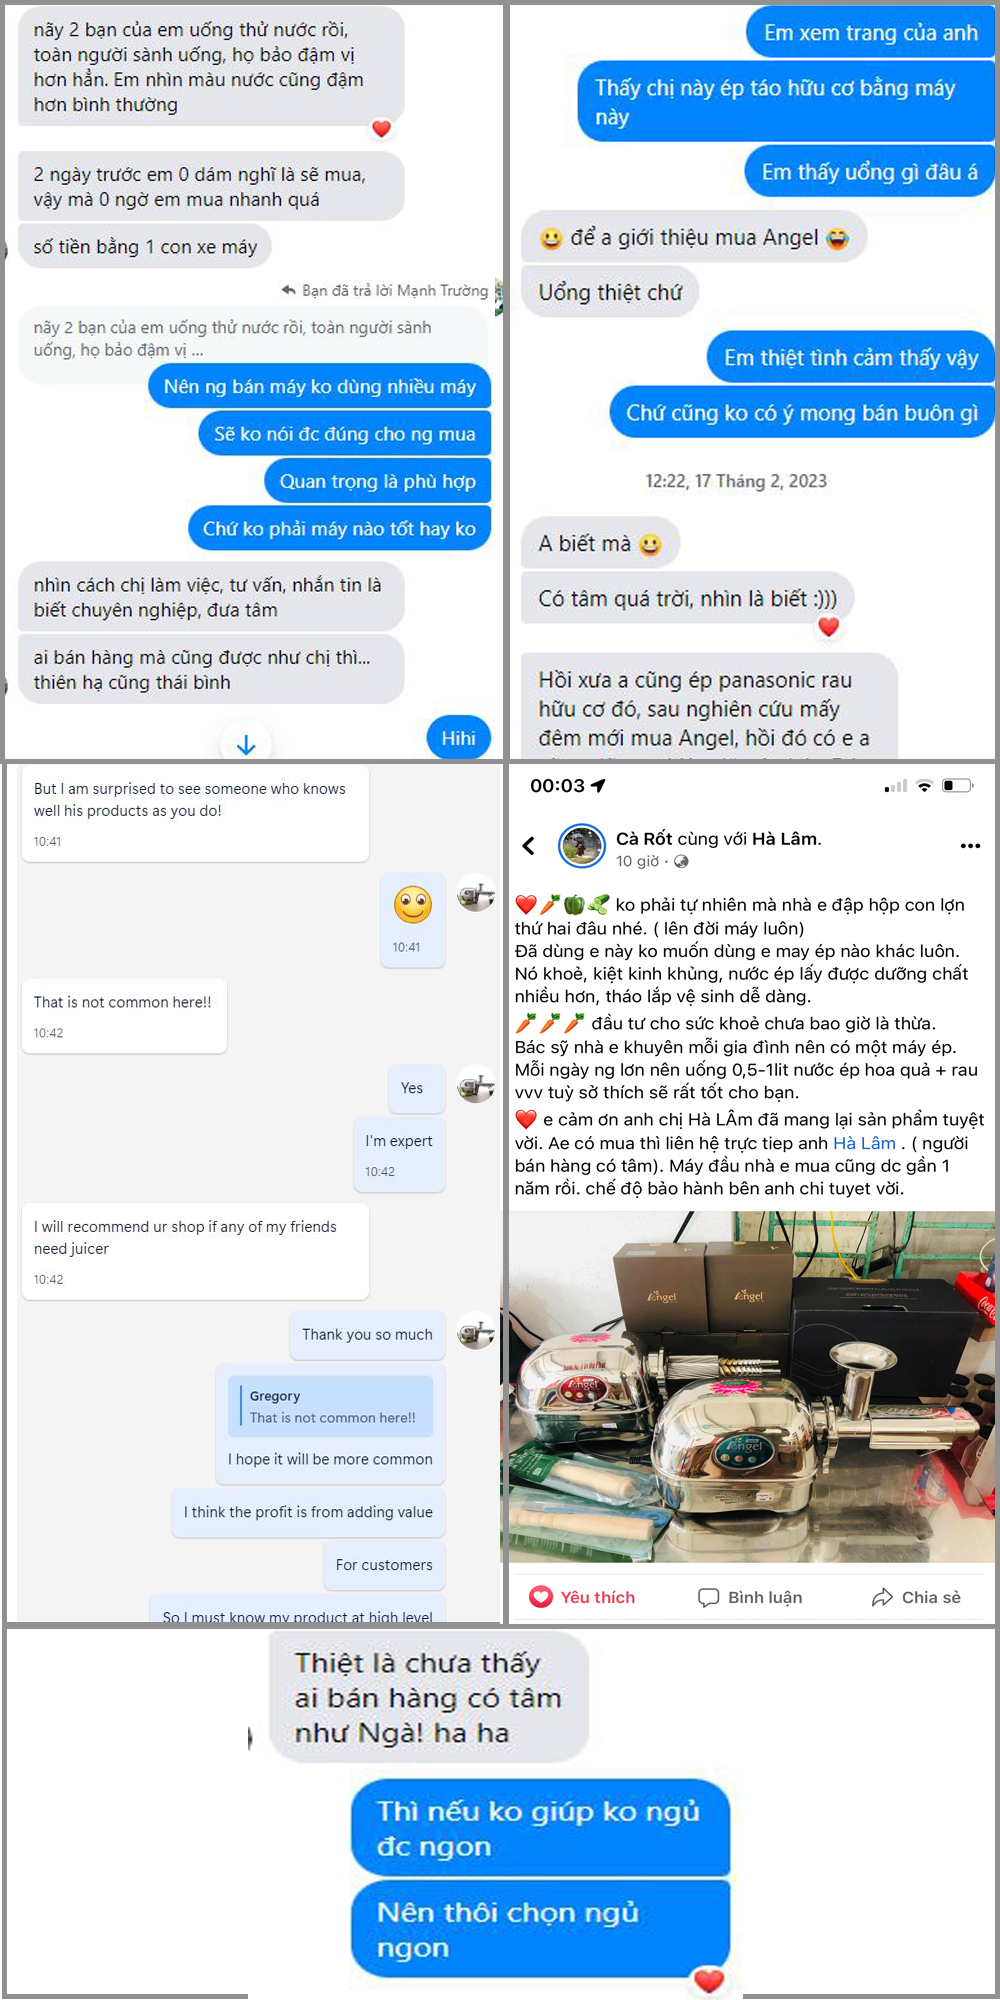Open Cà Rốt profile picture

pos(581,847)
